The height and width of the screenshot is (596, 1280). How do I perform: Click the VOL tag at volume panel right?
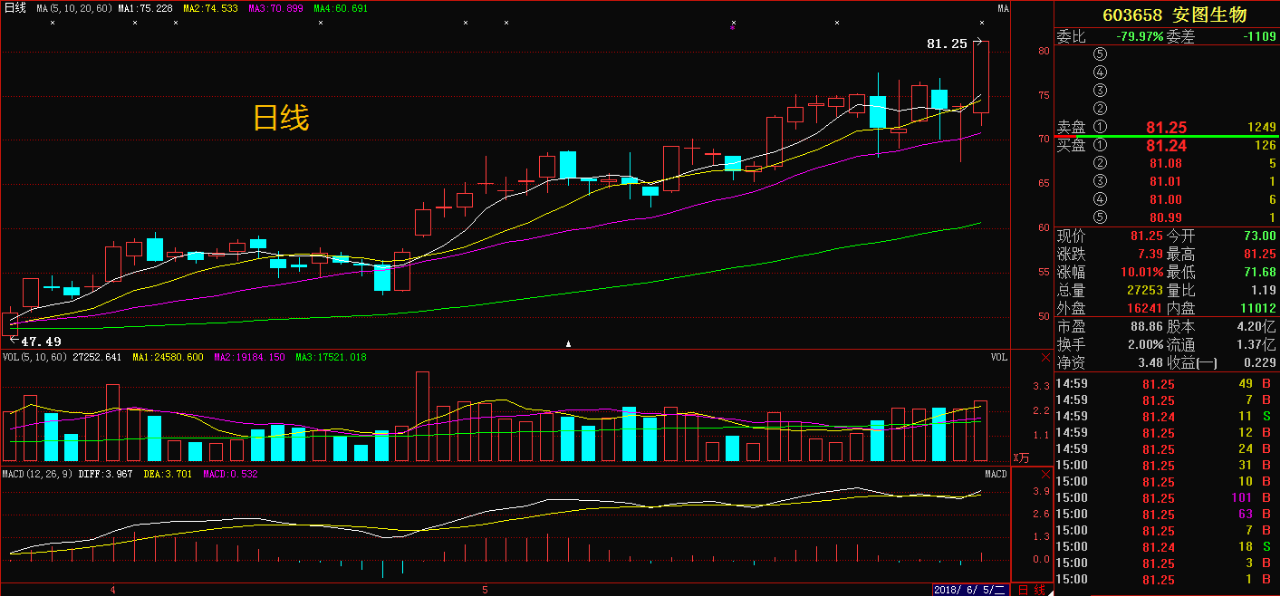999,357
